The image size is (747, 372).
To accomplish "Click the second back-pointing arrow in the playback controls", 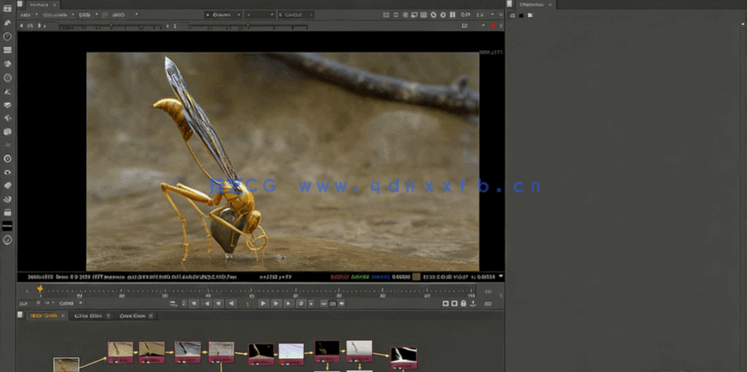I will point(207,303).
